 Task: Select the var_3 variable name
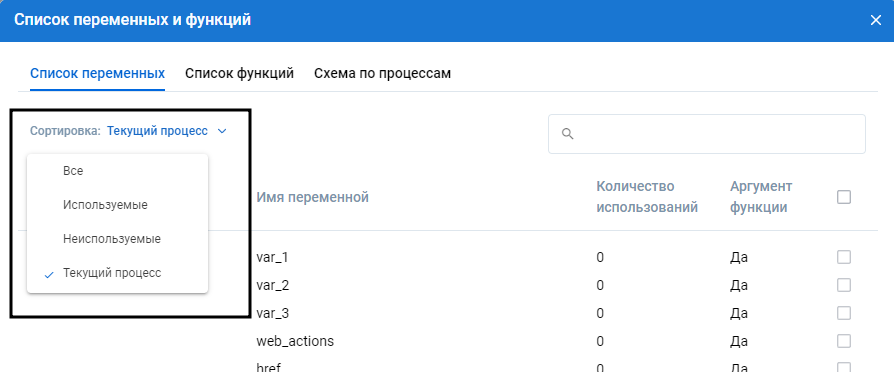tap(273, 313)
